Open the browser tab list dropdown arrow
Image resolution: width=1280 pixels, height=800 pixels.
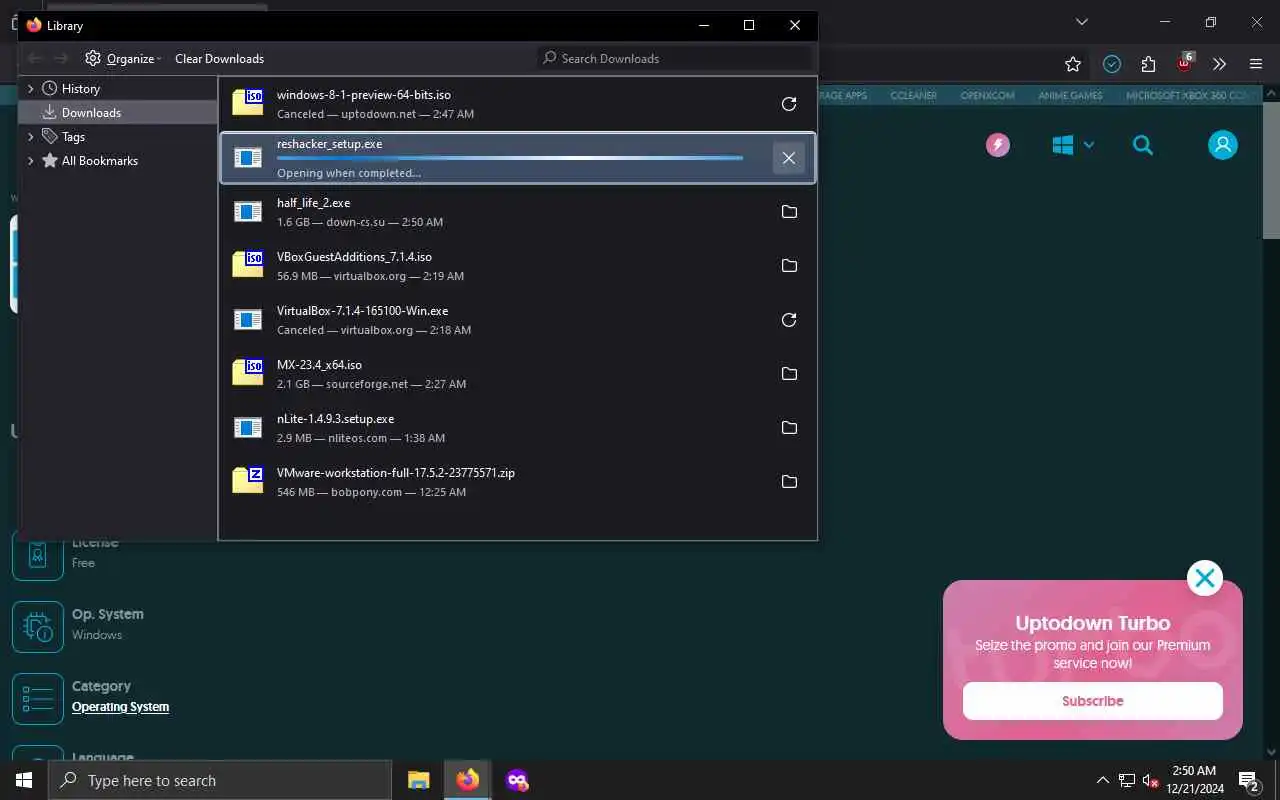[x=1081, y=22]
